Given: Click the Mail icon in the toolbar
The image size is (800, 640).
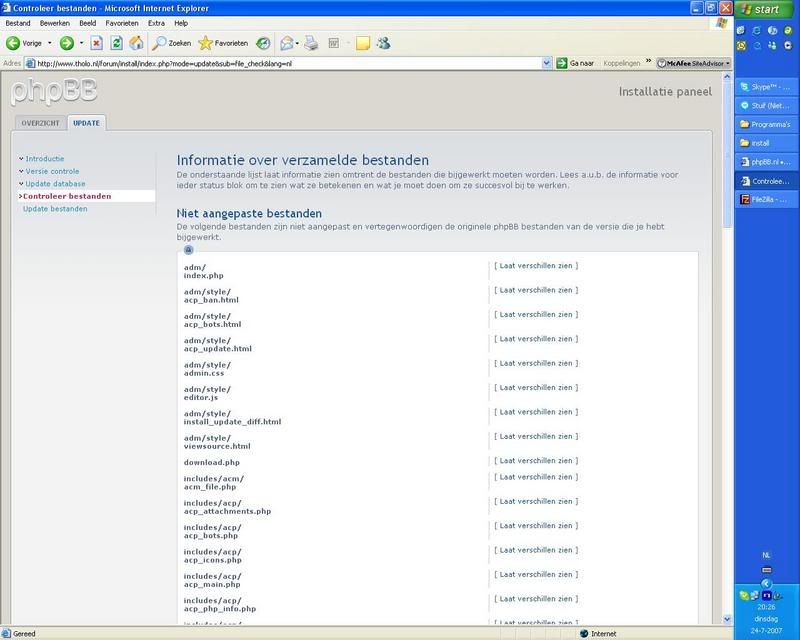Looking at the screenshot, I should (x=287, y=43).
